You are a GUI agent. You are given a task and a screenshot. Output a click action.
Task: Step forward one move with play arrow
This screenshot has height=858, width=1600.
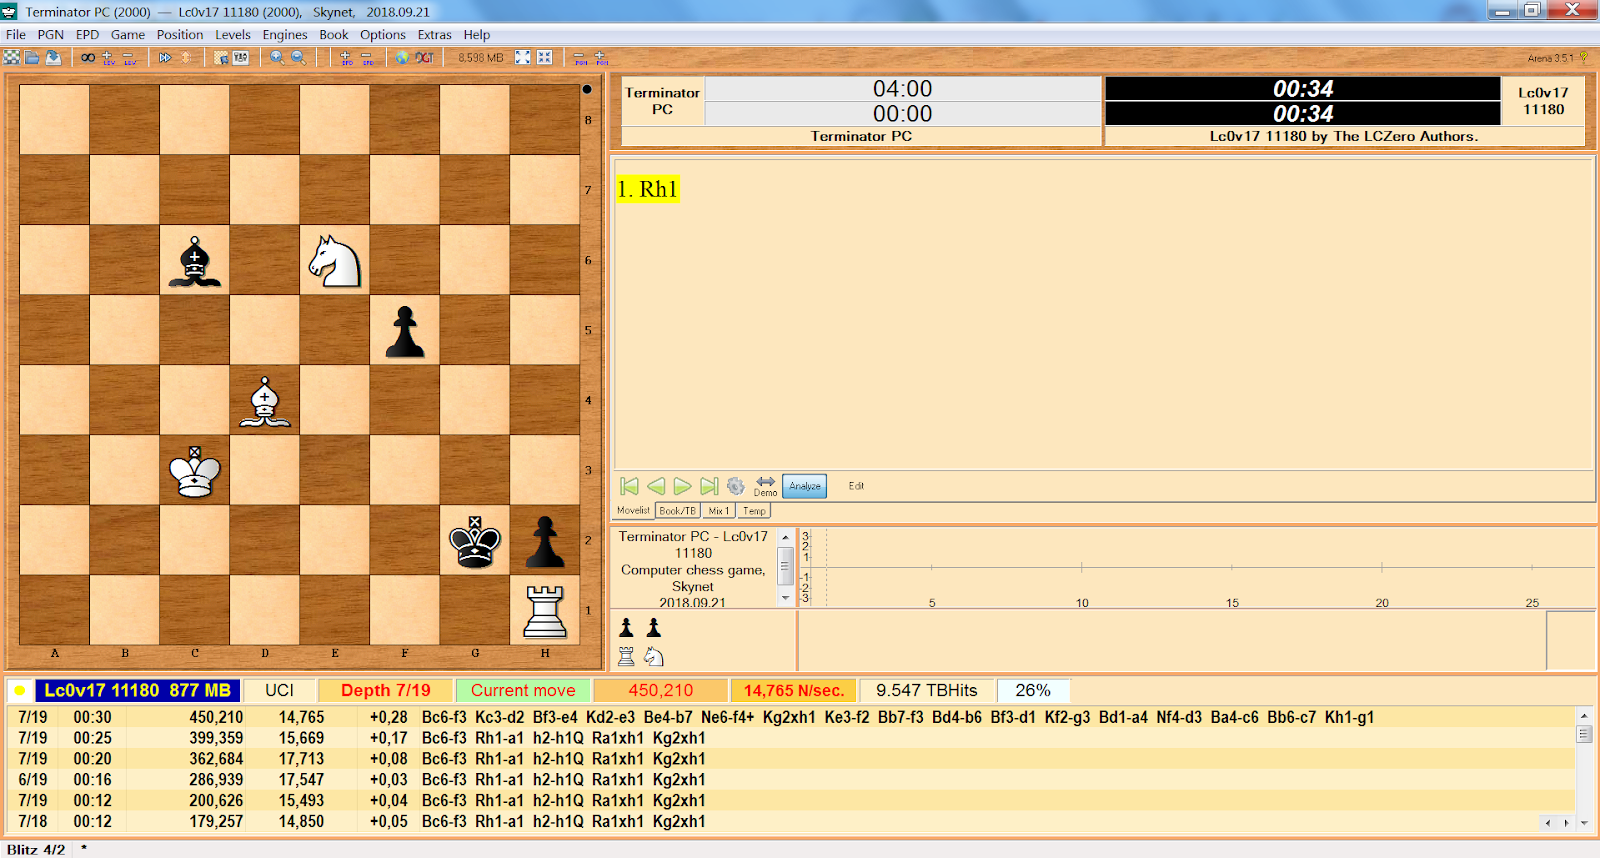(x=683, y=486)
